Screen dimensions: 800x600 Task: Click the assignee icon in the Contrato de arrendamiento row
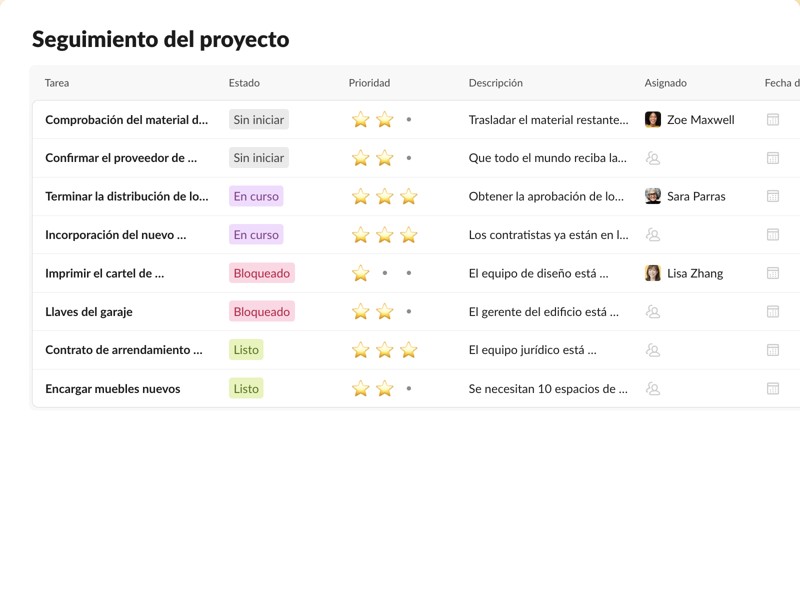[653, 350]
